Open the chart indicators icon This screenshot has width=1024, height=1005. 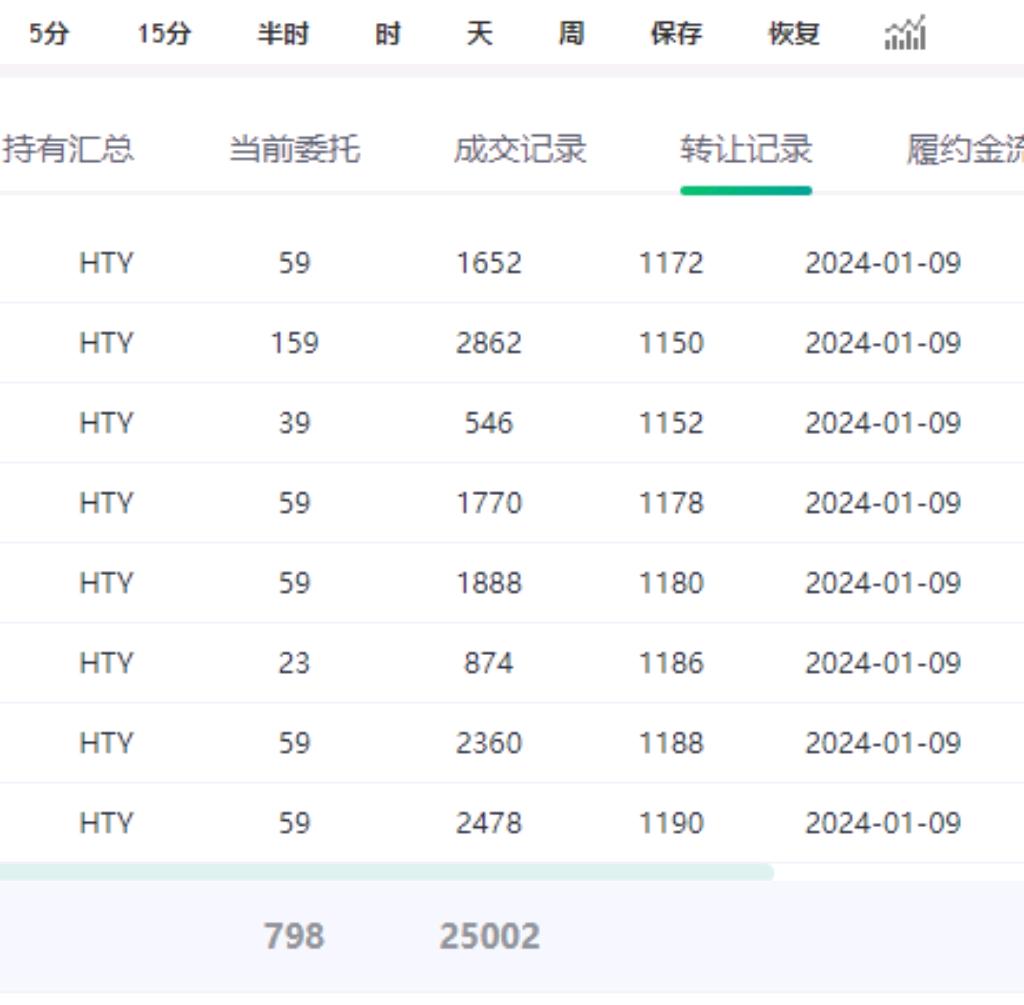click(905, 34)
